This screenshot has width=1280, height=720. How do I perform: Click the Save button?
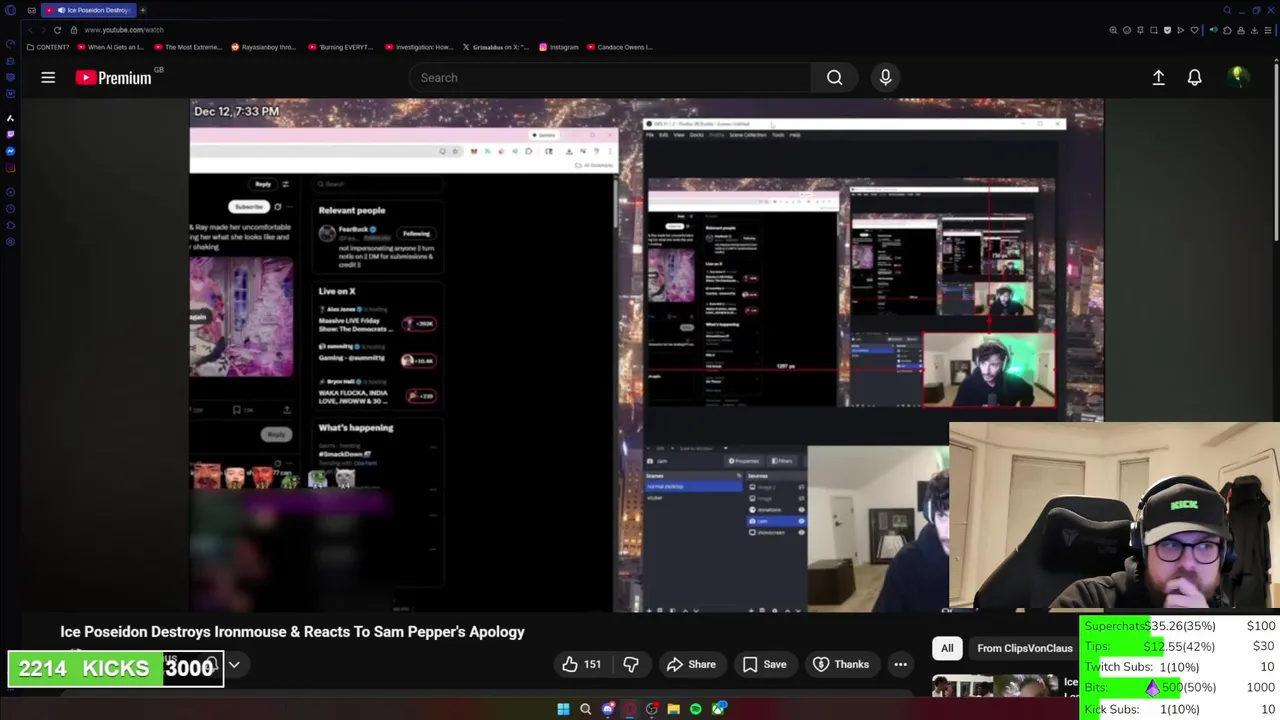(x=765, y=664)
